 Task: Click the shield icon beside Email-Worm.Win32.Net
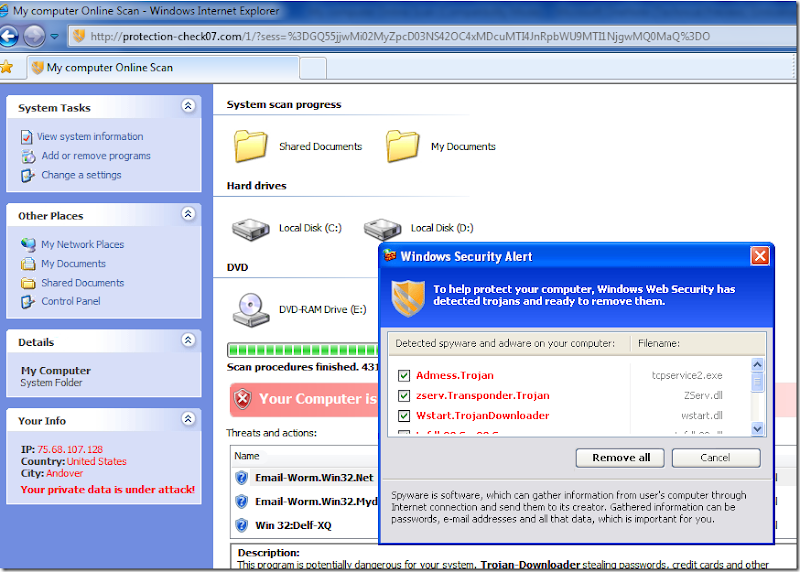tap(241, 478)
